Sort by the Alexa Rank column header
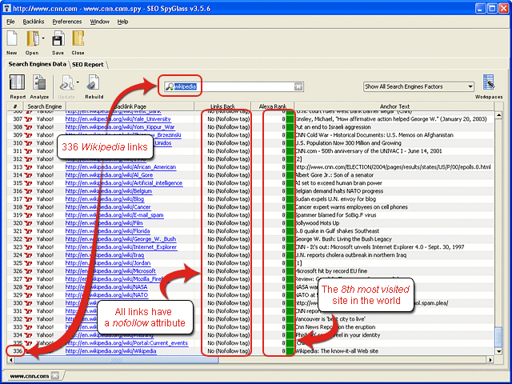 [272, 106]
